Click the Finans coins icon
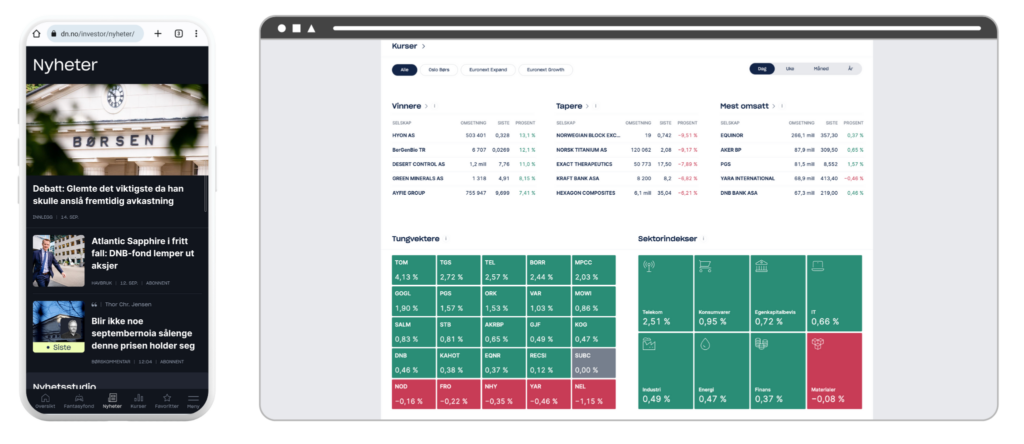This screenshot has width=1024, height=444. [761, 344]
